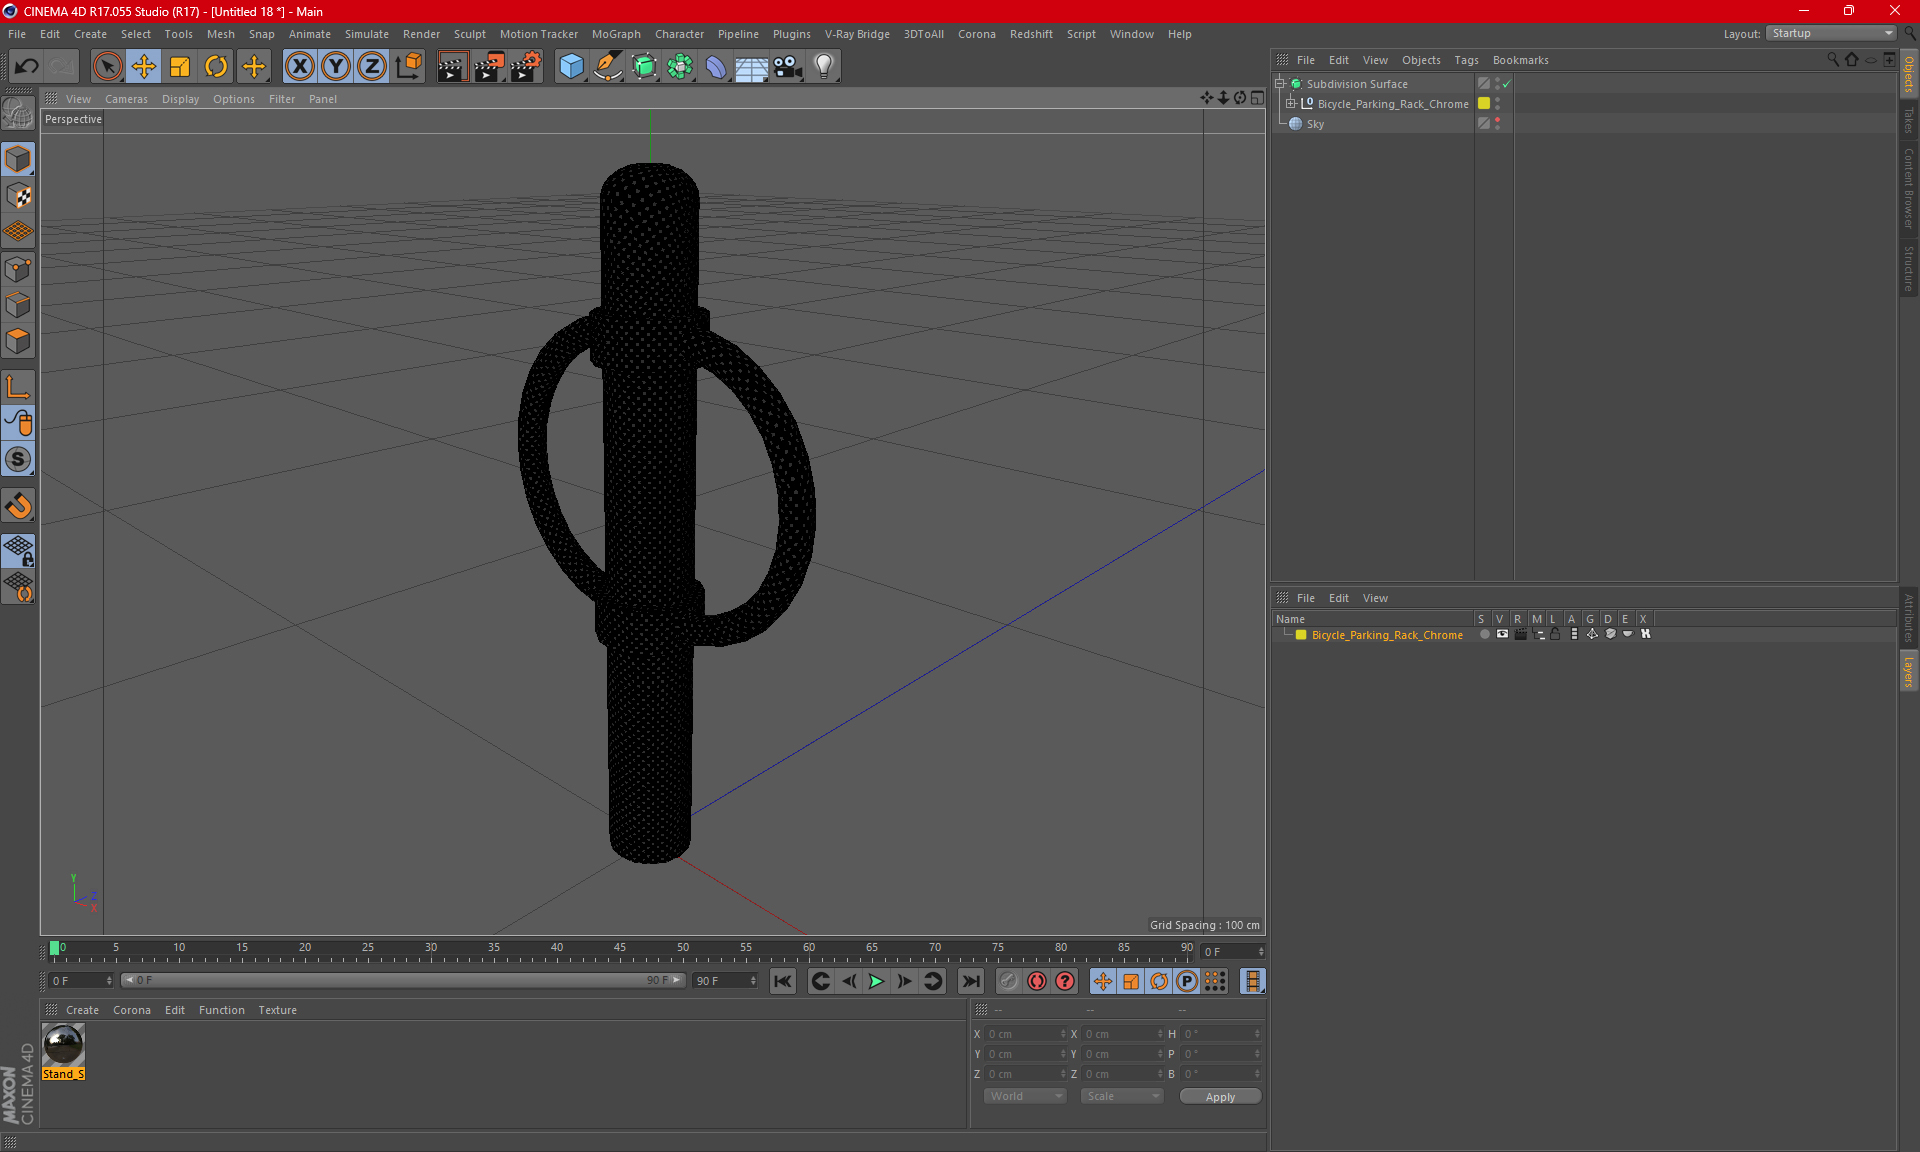Open the World coordinate dropdown
This screenshot has height=1152, width=1920.
coord(1025,1096)
